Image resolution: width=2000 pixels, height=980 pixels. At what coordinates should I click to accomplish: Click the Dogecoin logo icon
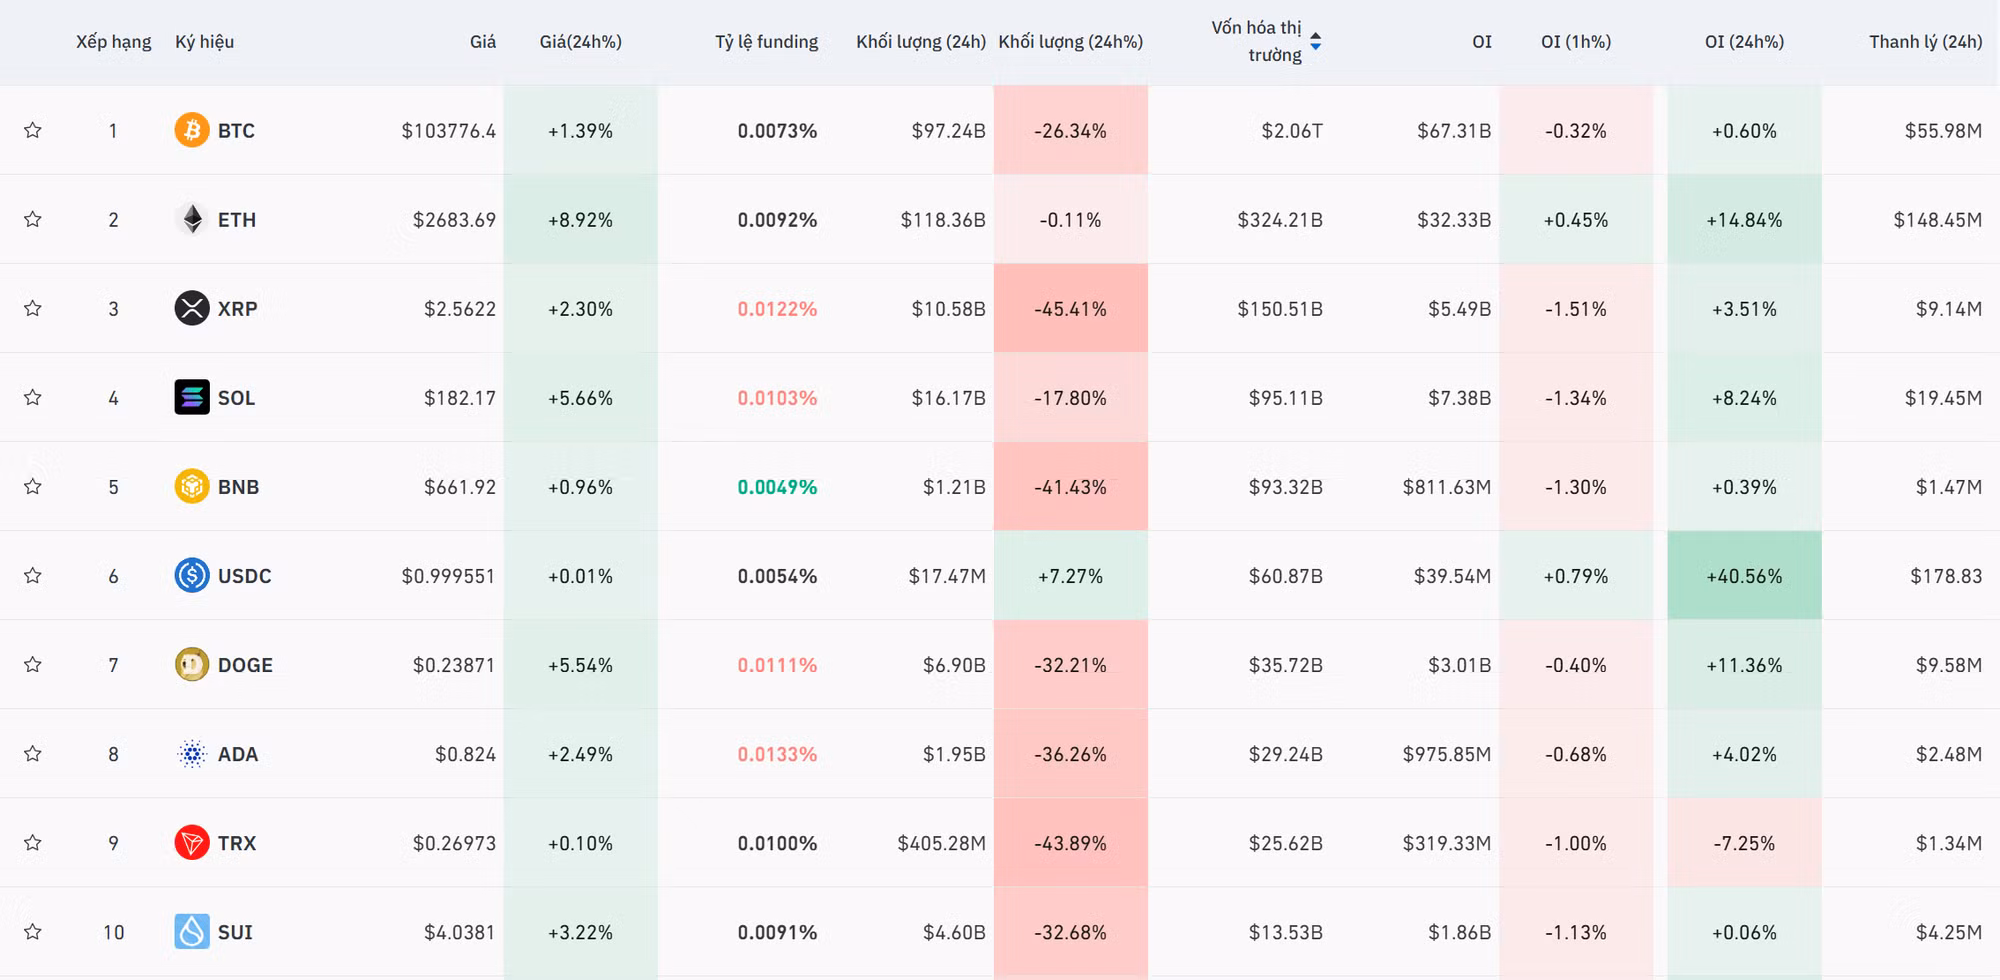click(x=191, y=664)
